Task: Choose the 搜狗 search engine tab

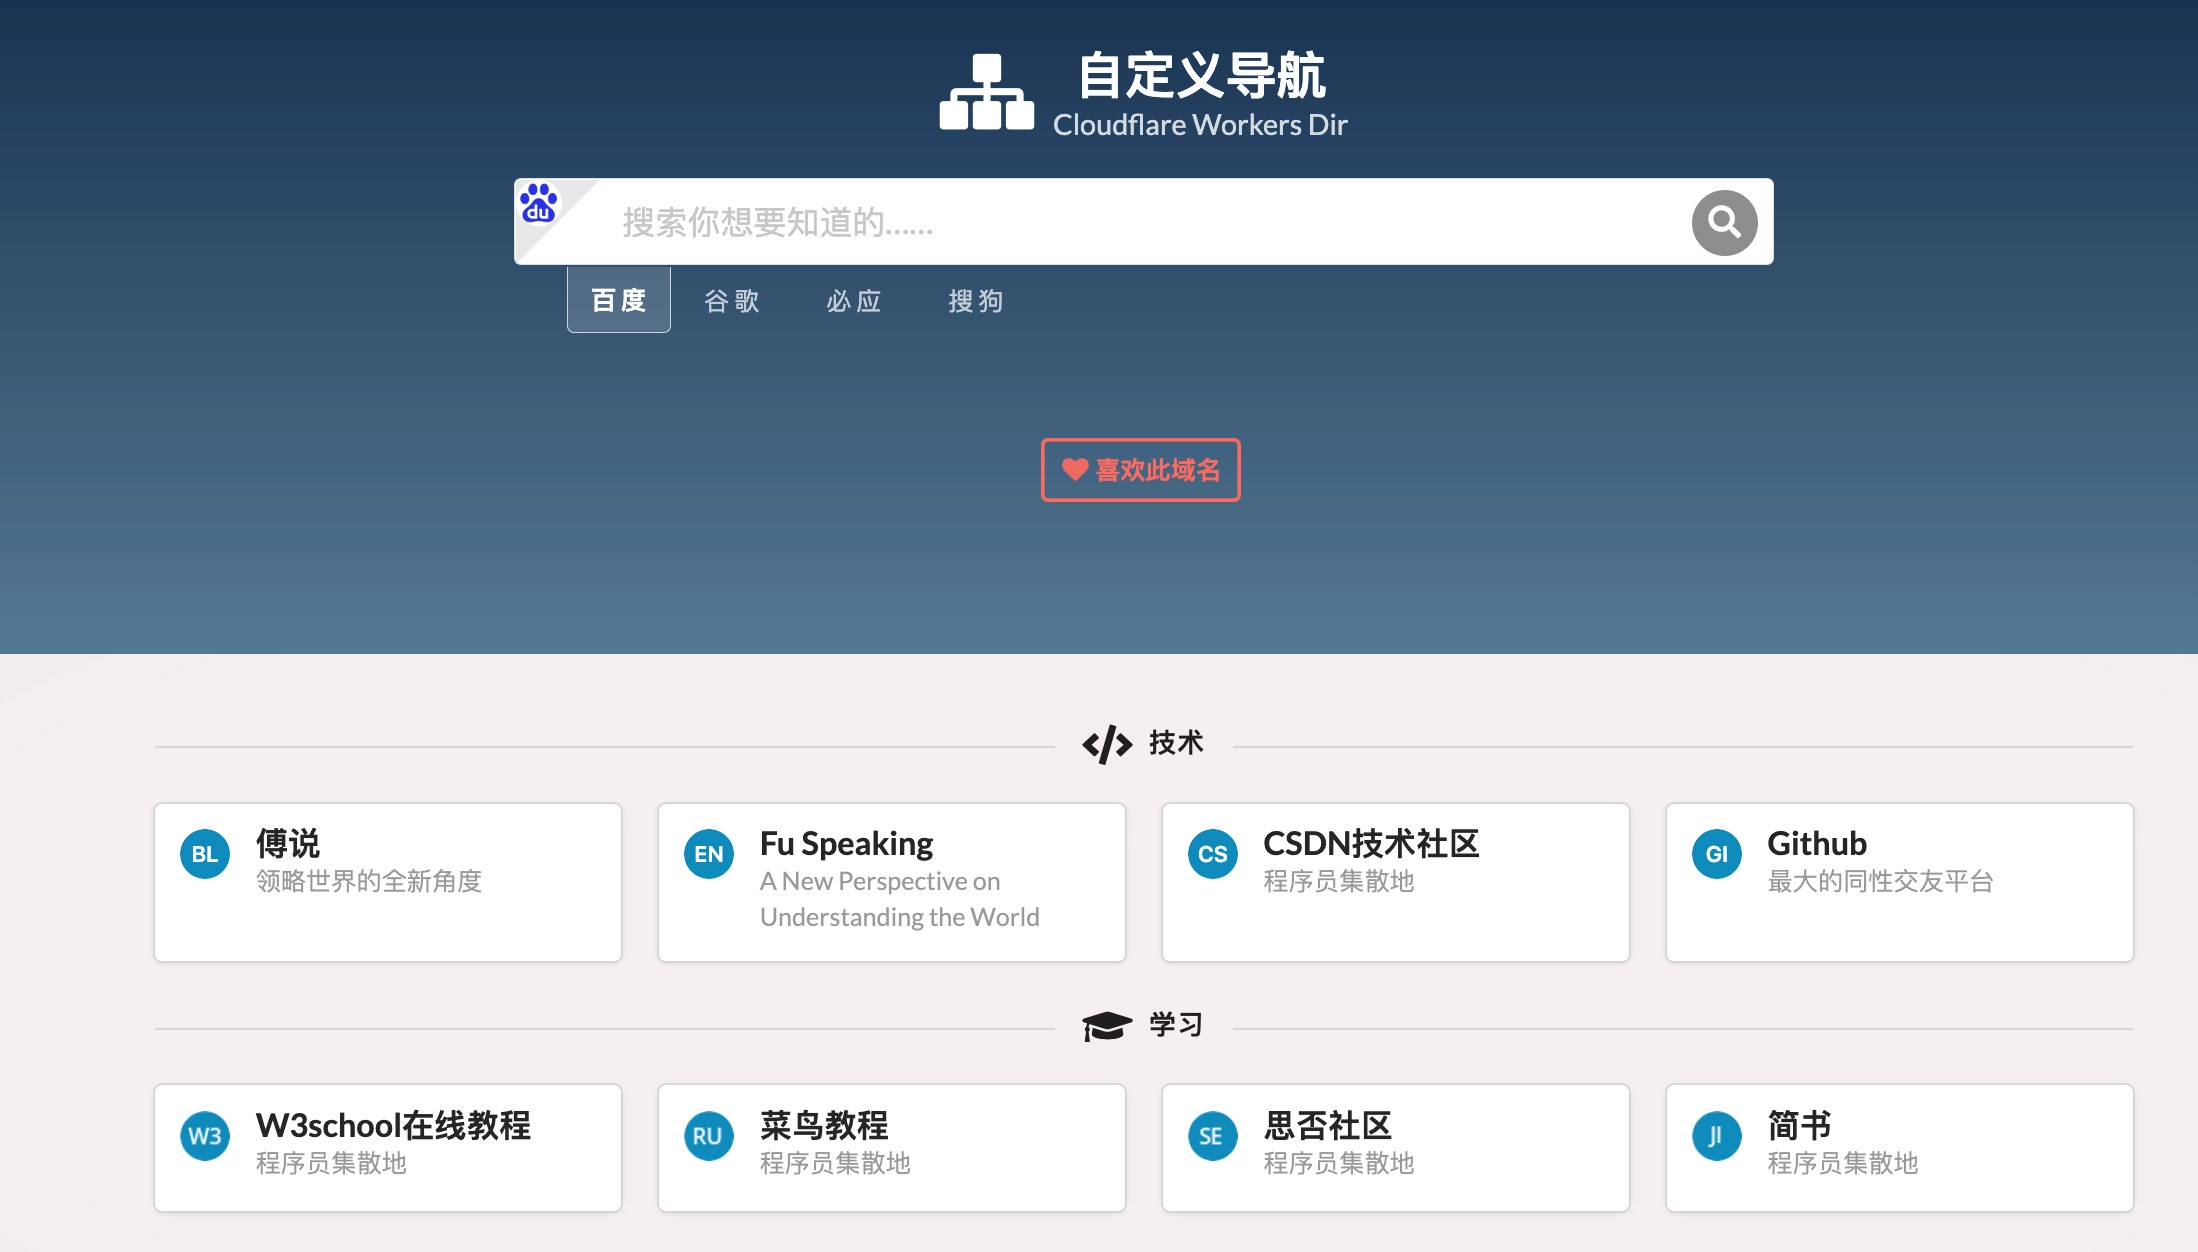Action: [x=976, y=300]
